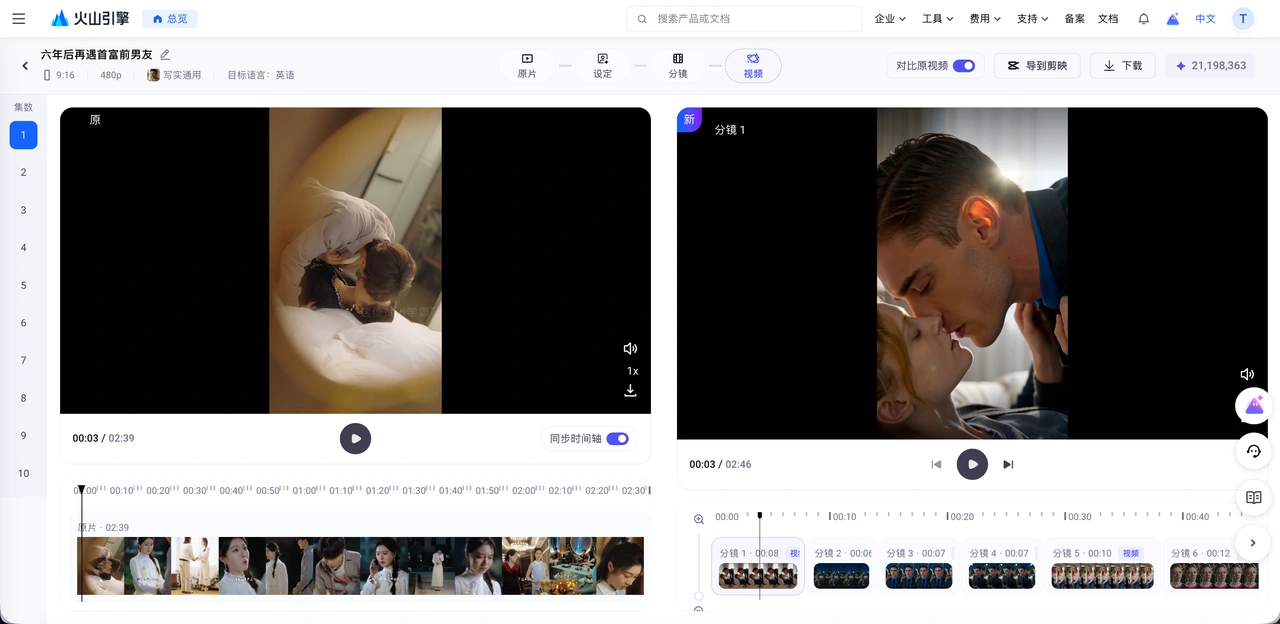Select episode 10
1280x624 pixels.
point(23,473)
